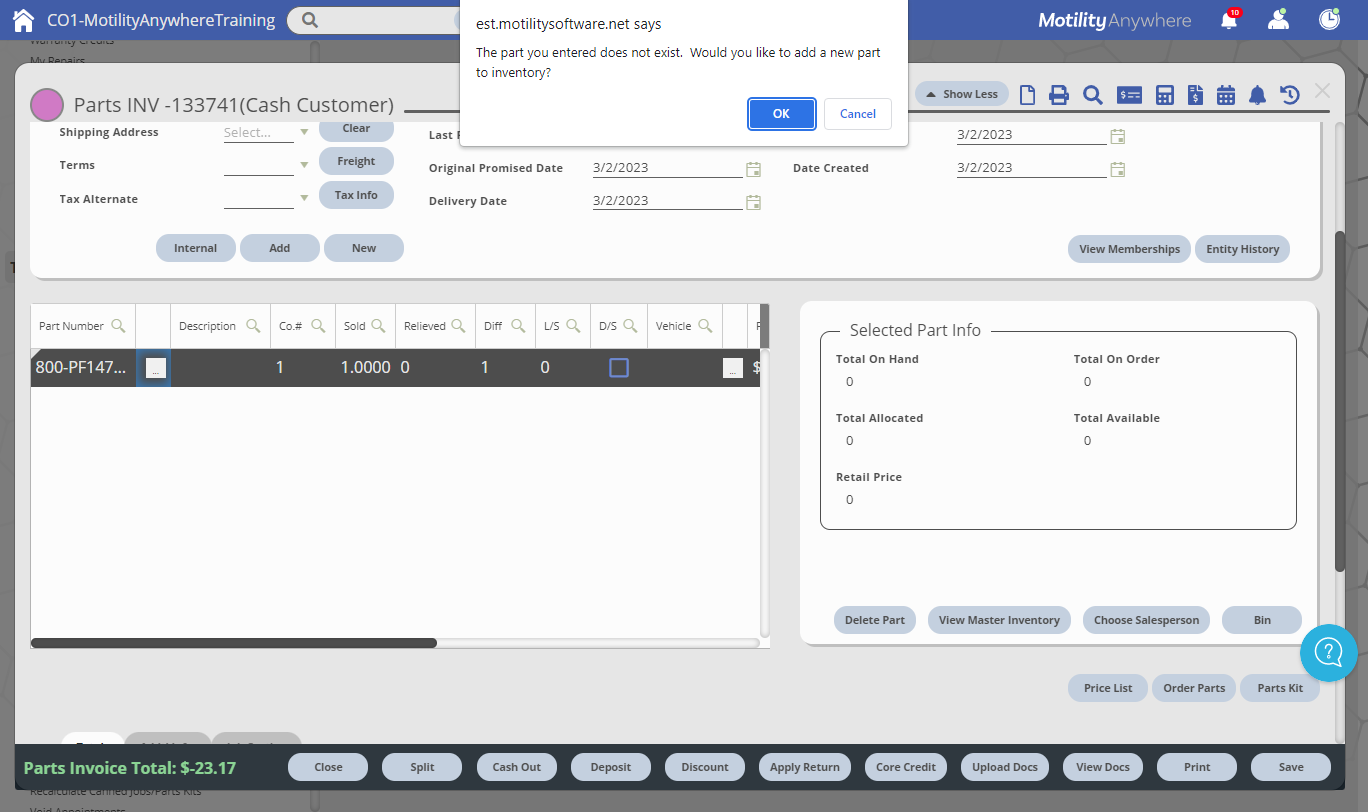Click the payment card dollar icon
This screenshot has height=812, width=1368.
click(1130, 95)
